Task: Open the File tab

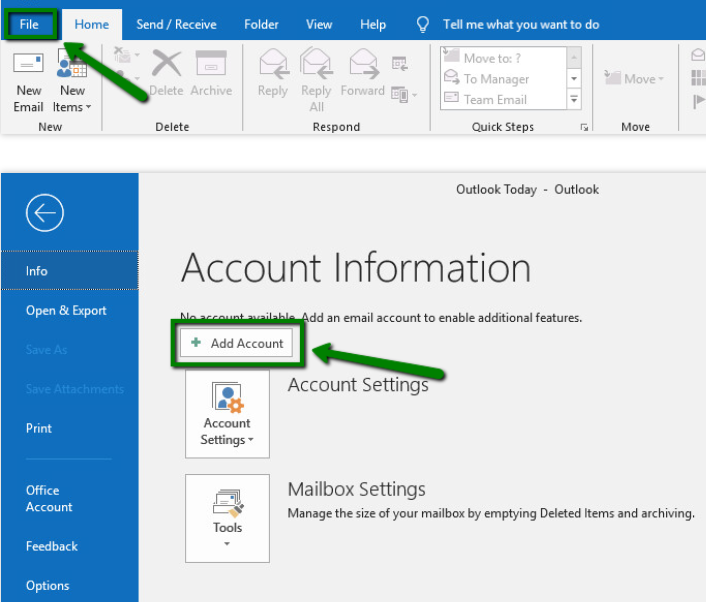Action: click(29, 24)
